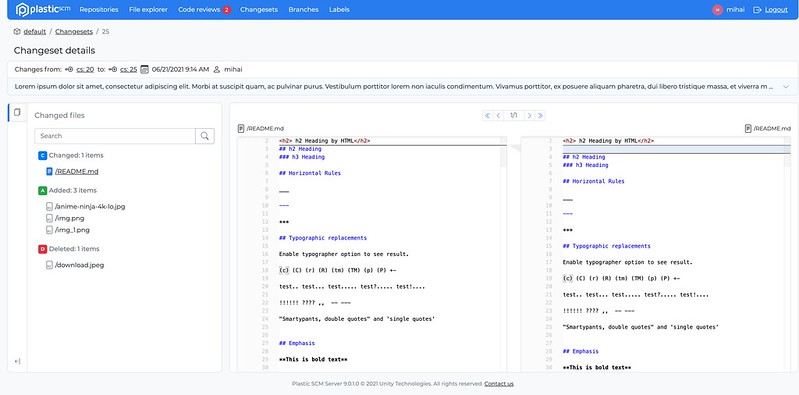Click the Search changed files field

pyautogui.click(x=115, y=136)
